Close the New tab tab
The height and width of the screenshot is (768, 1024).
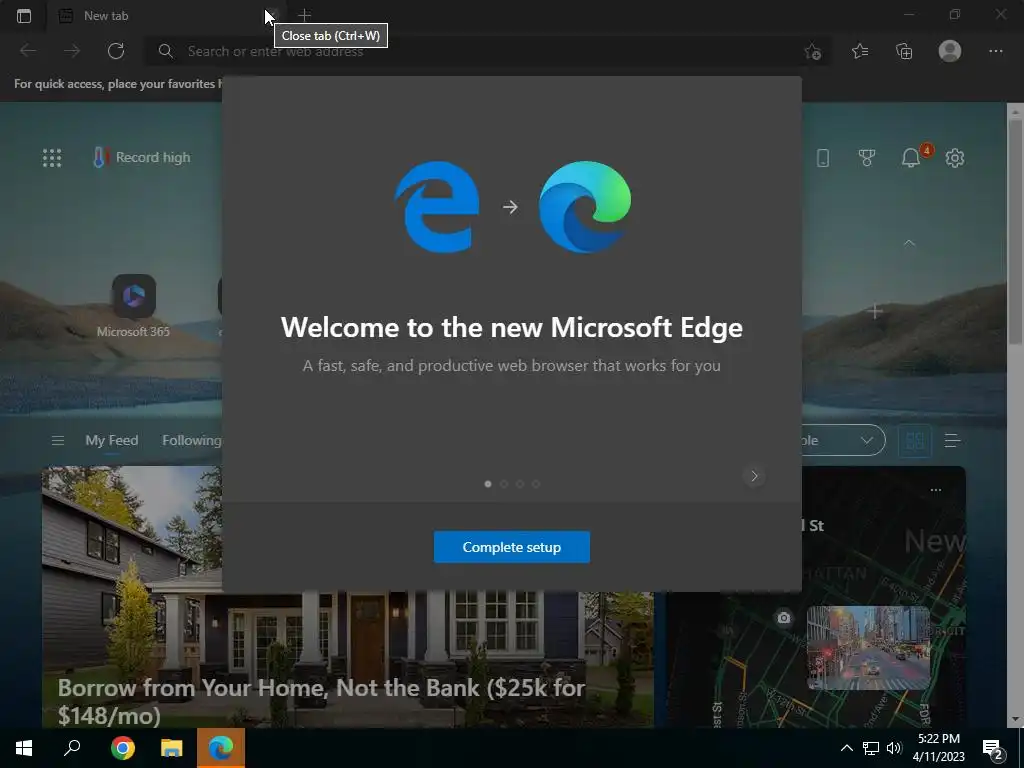click(x=273, y=15)
